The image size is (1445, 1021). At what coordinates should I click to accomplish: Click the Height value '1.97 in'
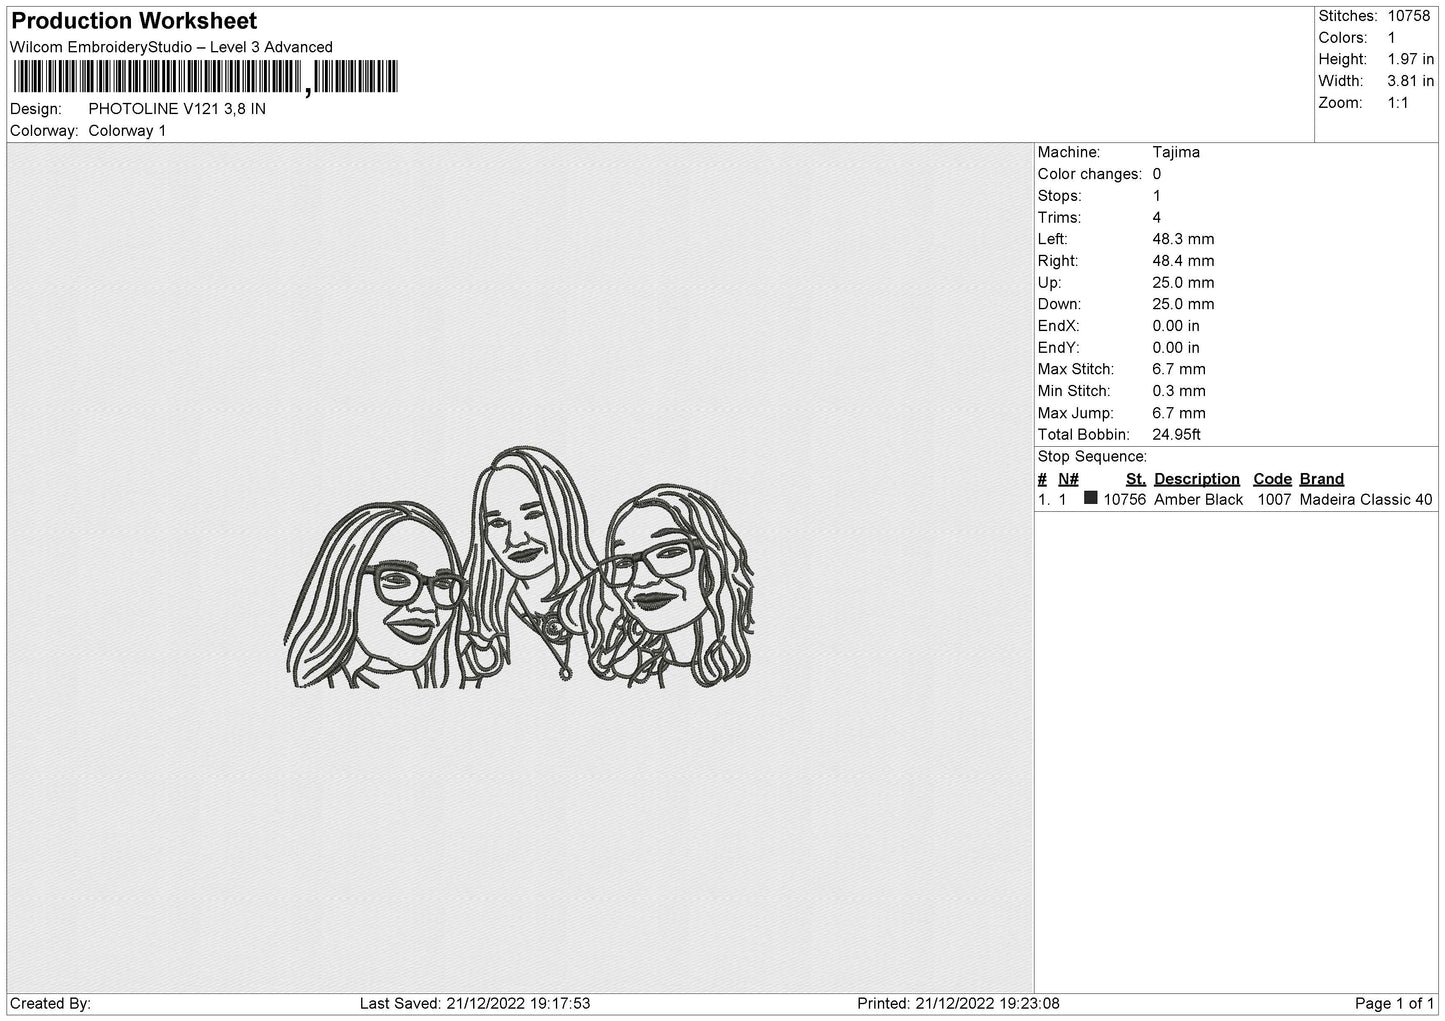[1411, 60]
